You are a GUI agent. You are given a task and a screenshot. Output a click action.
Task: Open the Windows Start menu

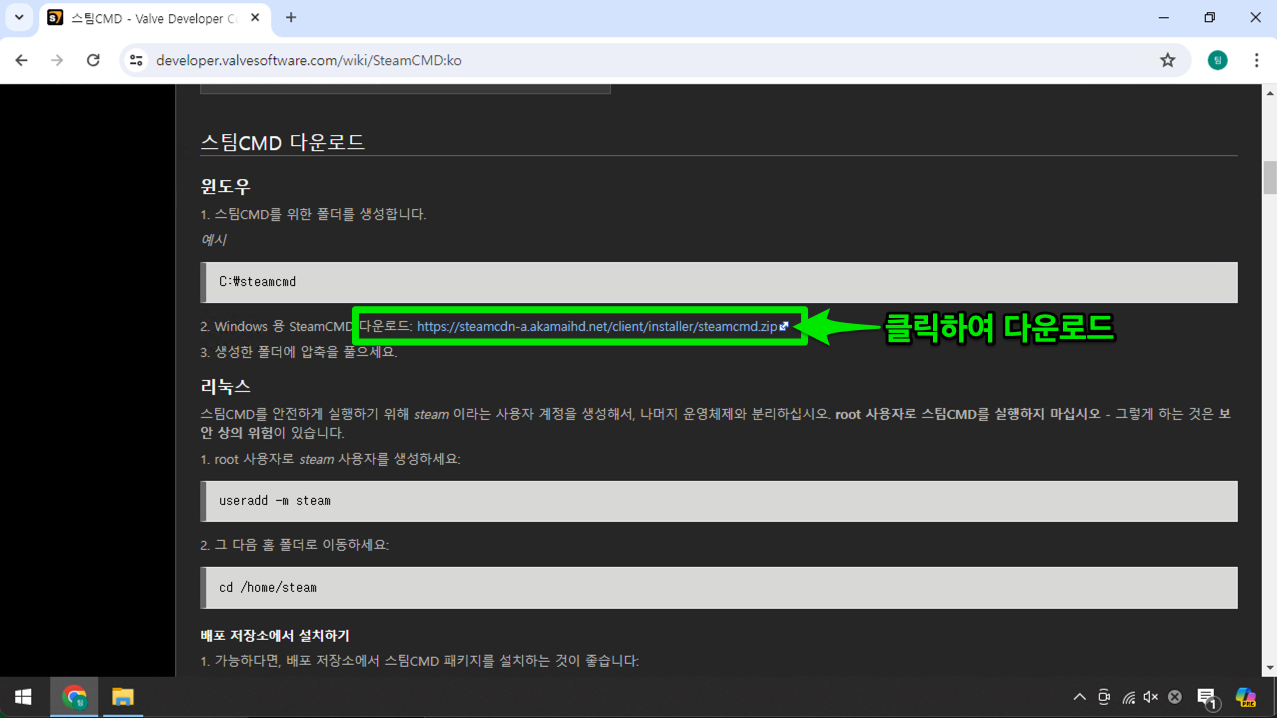(23, 697)
